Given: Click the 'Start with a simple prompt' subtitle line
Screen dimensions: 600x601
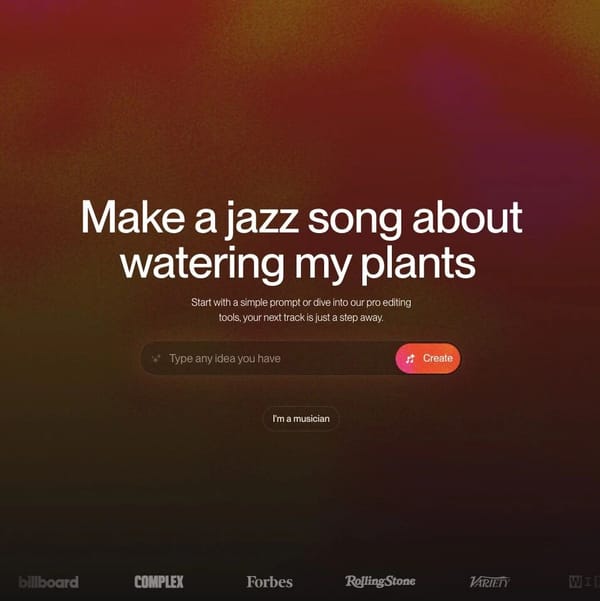Looking at the screenshot, I should tap(301, 302).
